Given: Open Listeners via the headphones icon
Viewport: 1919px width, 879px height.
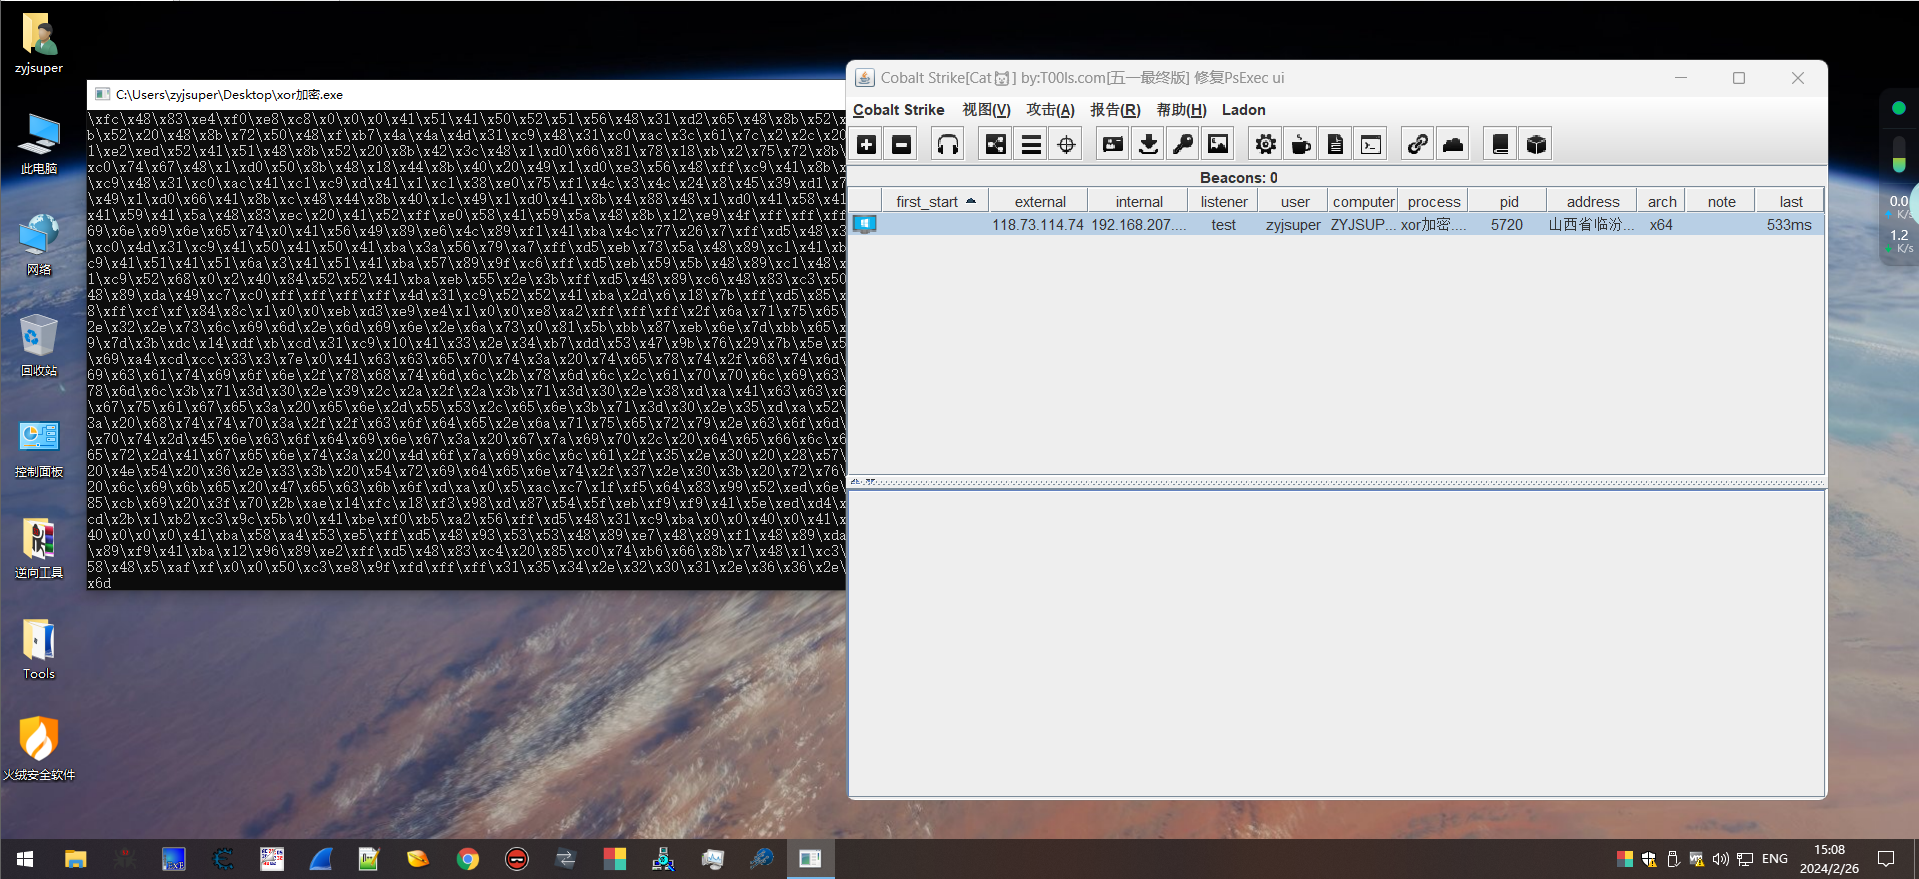Looking at the screenshot, I should pos(948,145).
